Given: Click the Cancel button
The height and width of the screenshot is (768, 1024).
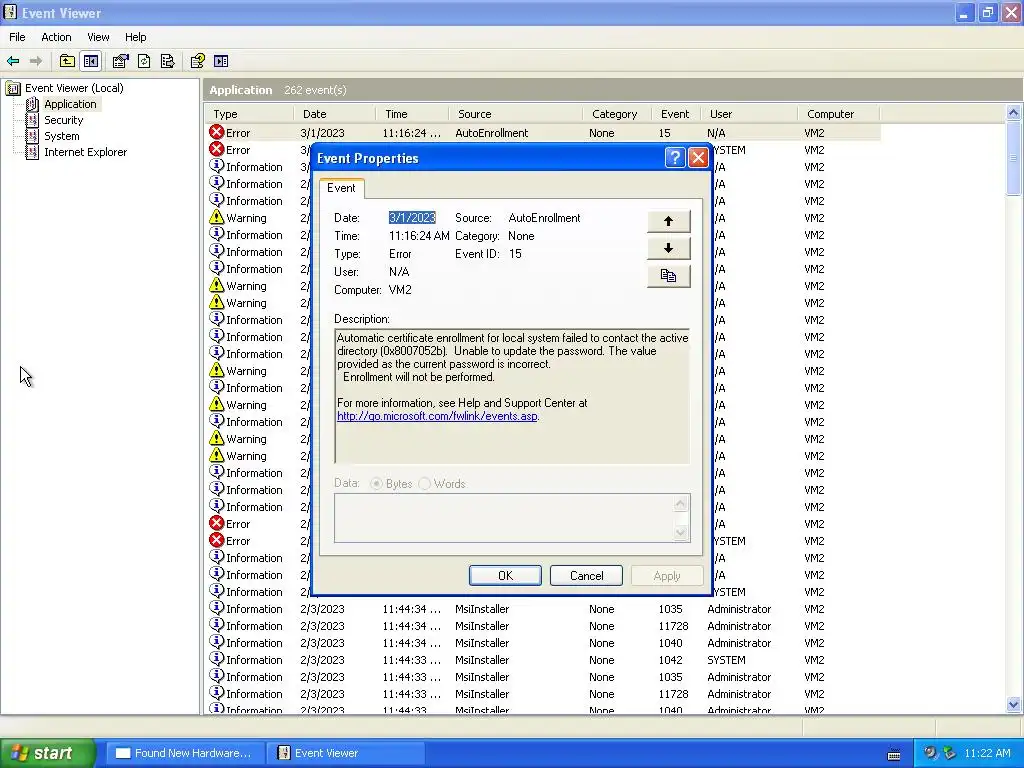Looking at the screenshot, I should click(x=586, y=575).
